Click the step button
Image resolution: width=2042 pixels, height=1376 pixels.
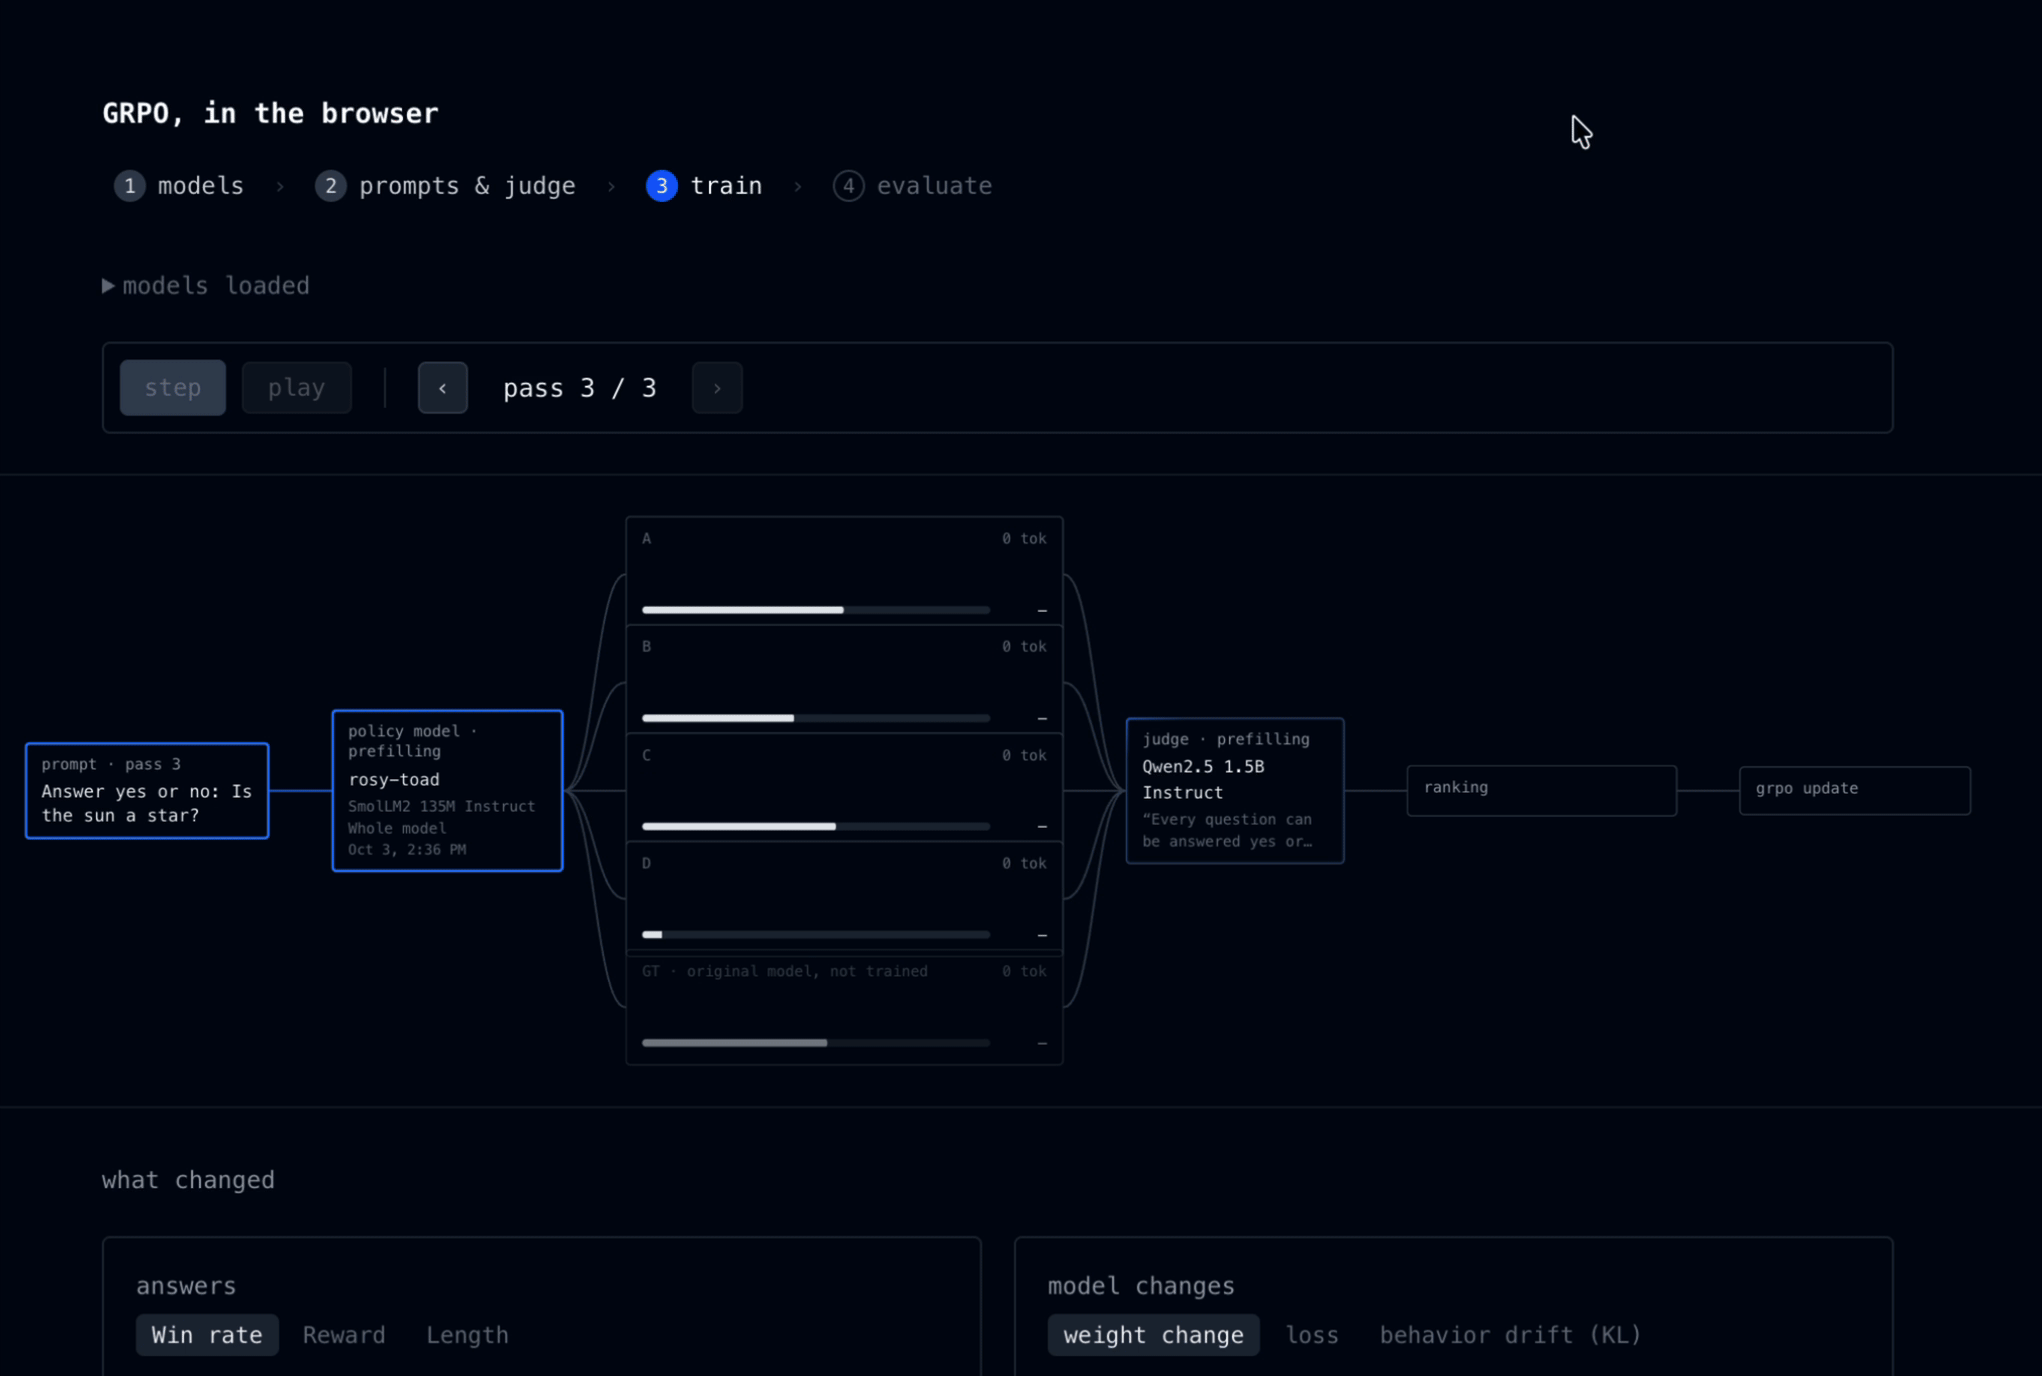[x=173, y=388]
